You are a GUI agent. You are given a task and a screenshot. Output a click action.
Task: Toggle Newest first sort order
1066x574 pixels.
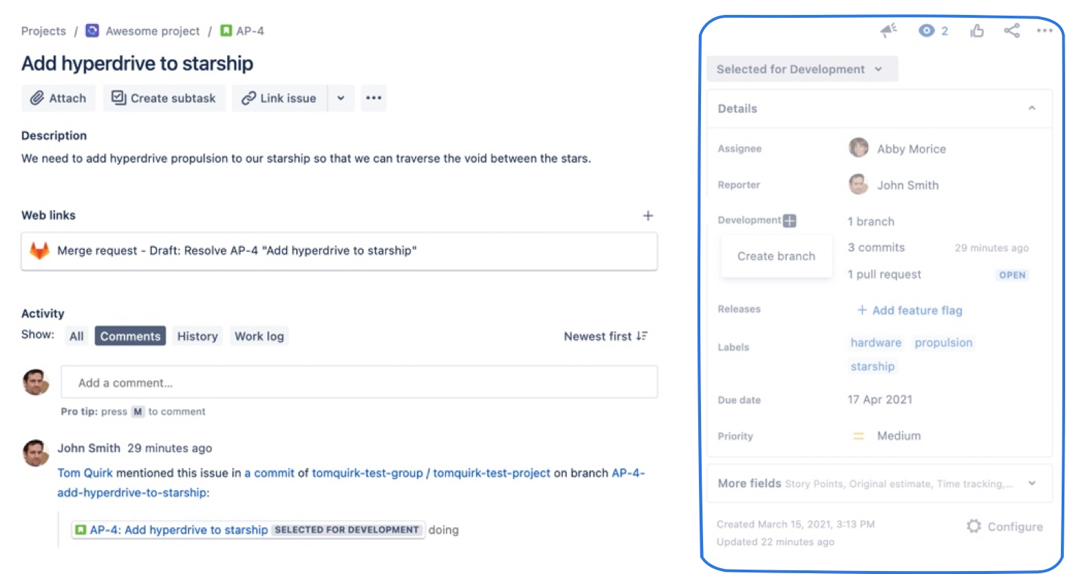pyautogui.click(x=605, y=336)
